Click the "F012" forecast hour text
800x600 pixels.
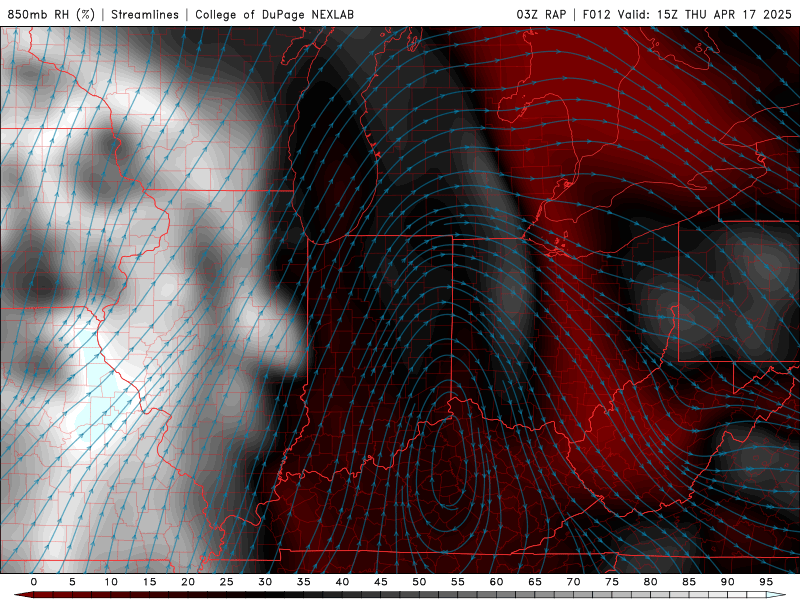pos(596,14)
